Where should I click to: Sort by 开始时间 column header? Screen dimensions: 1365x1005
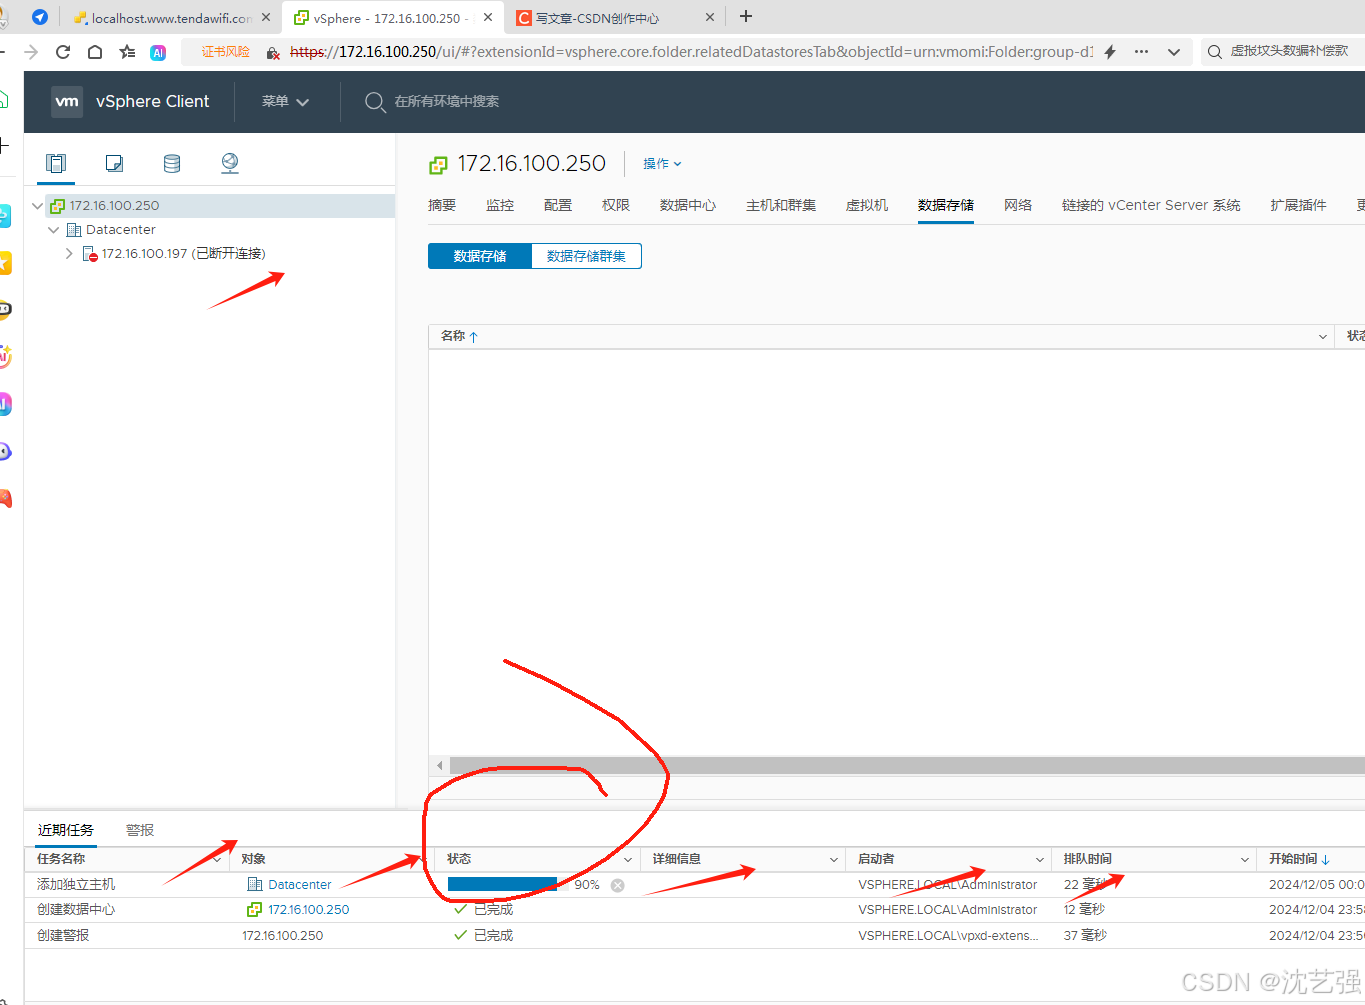coord(1298,859)
